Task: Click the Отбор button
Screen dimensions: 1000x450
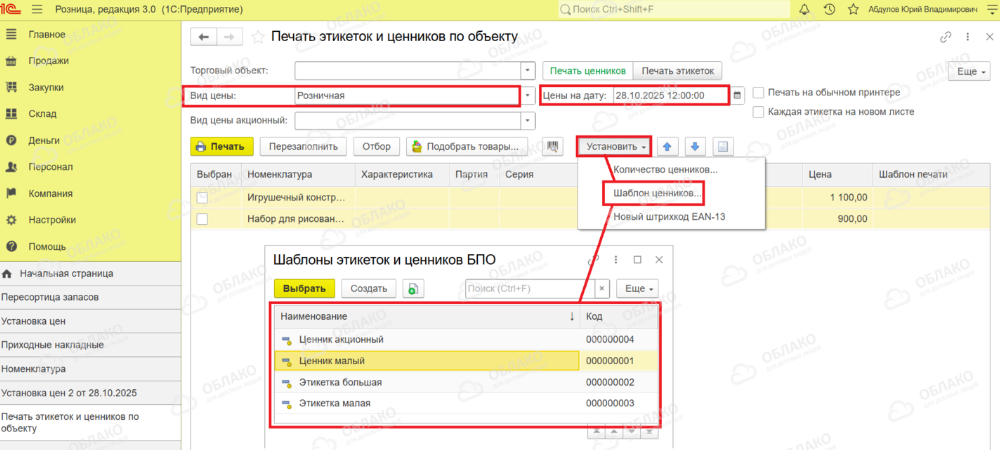Action: pos(376,146)
